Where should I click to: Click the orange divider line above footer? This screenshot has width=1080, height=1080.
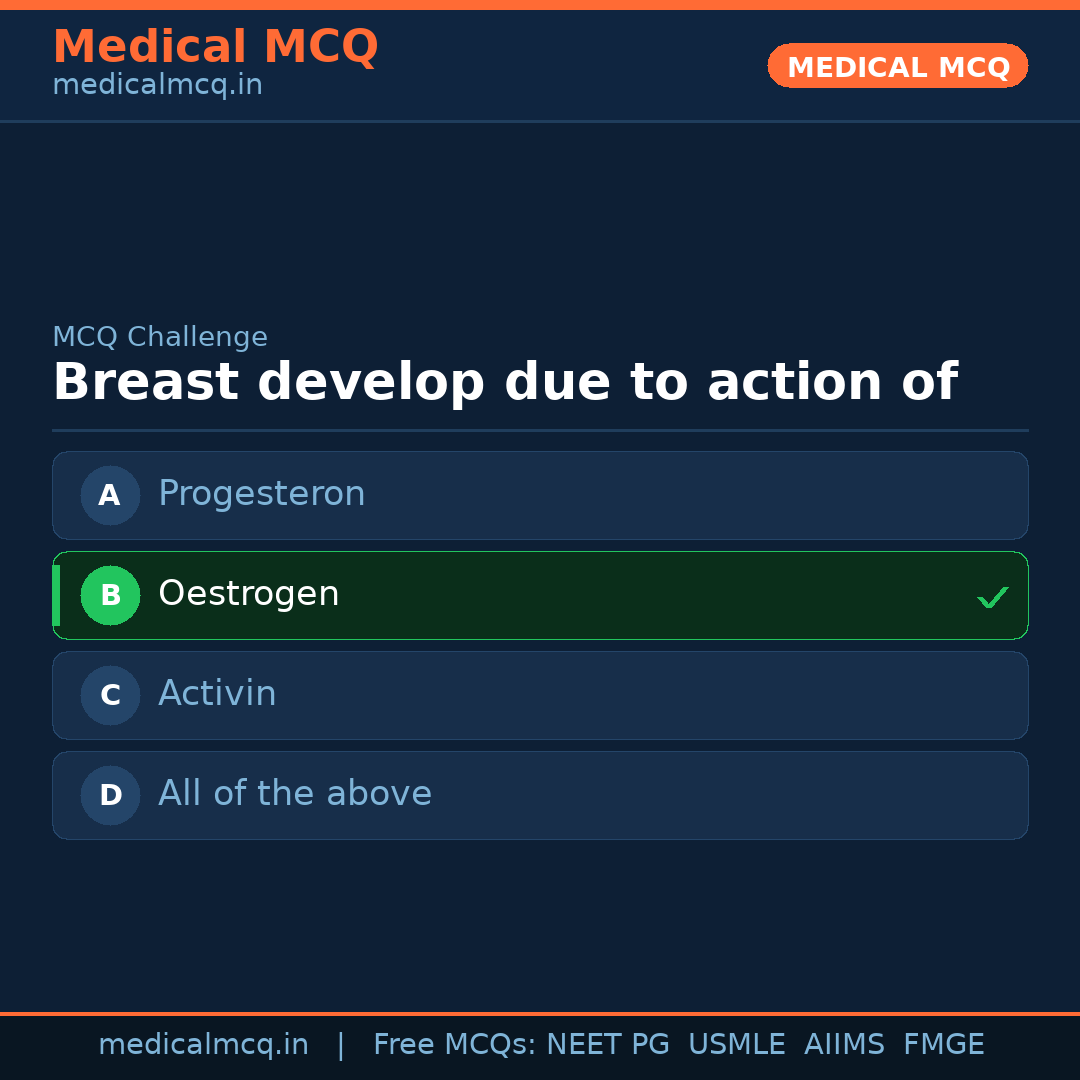tap(540, 1013)
